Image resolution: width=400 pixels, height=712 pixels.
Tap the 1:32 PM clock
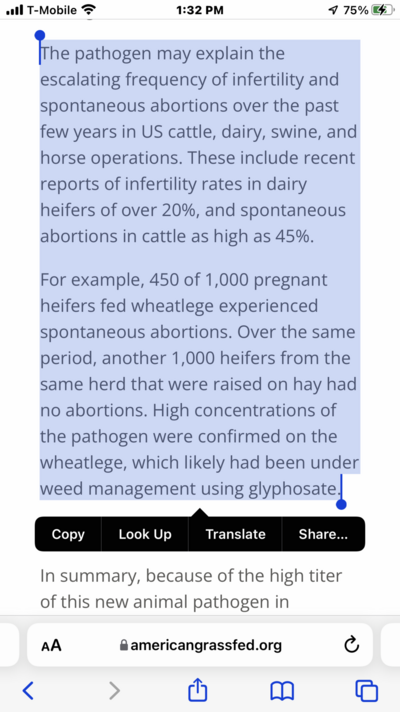point(200,10)
